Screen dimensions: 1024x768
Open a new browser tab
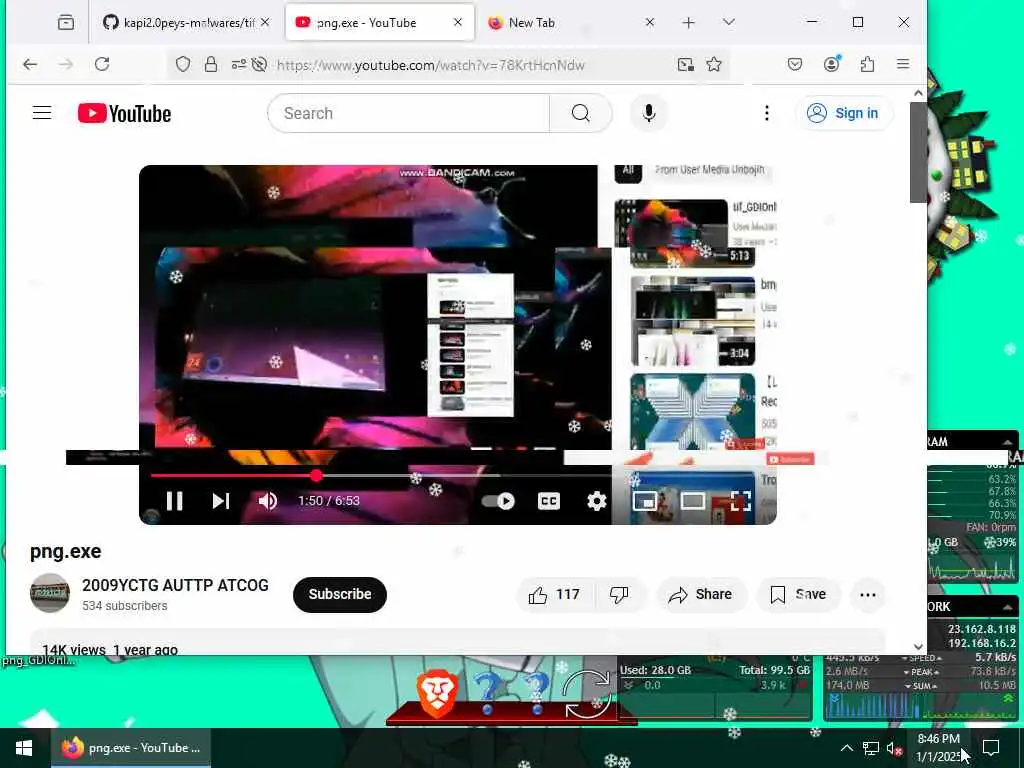688,23
